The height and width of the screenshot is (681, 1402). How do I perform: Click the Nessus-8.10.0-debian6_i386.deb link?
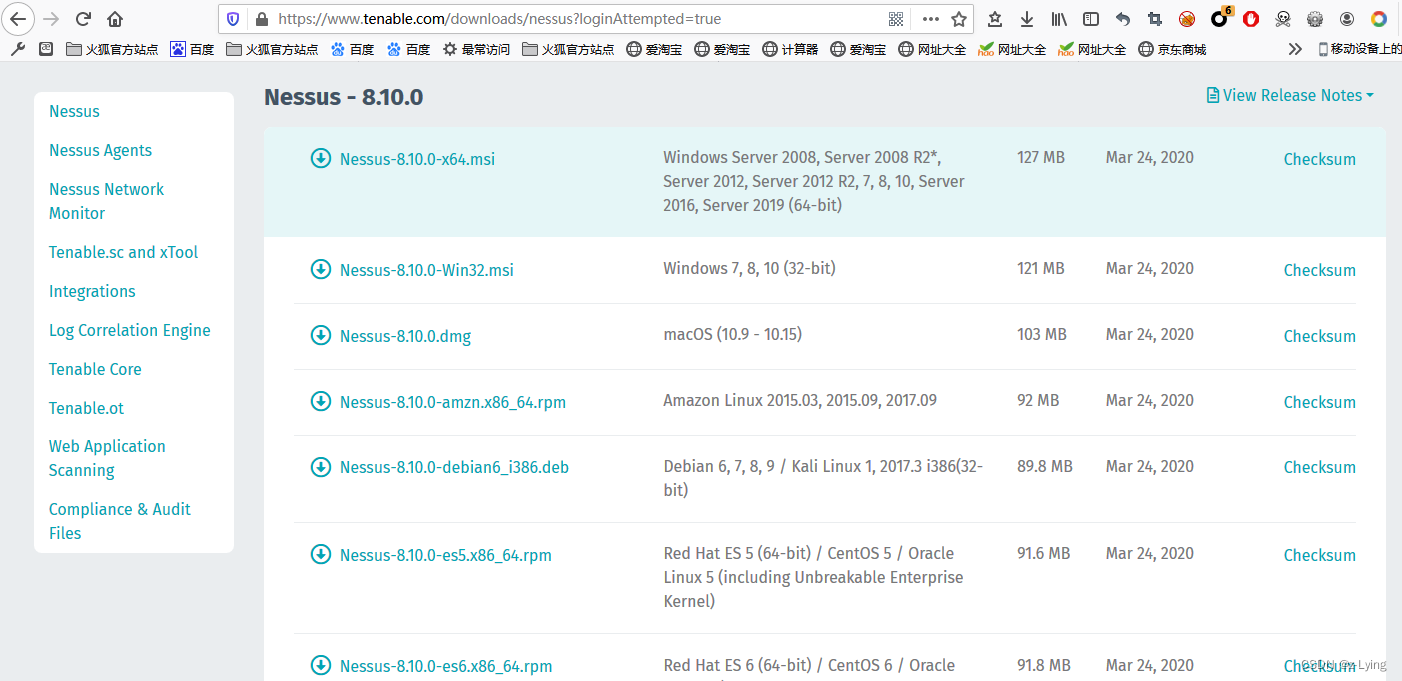click(x=454, y=467)
